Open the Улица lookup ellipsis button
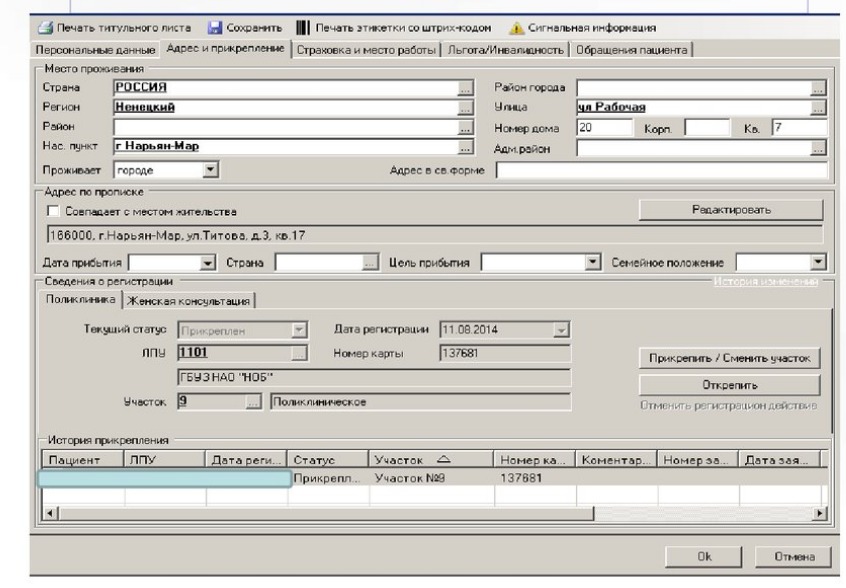Image resolution: width=846 pixels, height=588 pixels. (819, 108)
